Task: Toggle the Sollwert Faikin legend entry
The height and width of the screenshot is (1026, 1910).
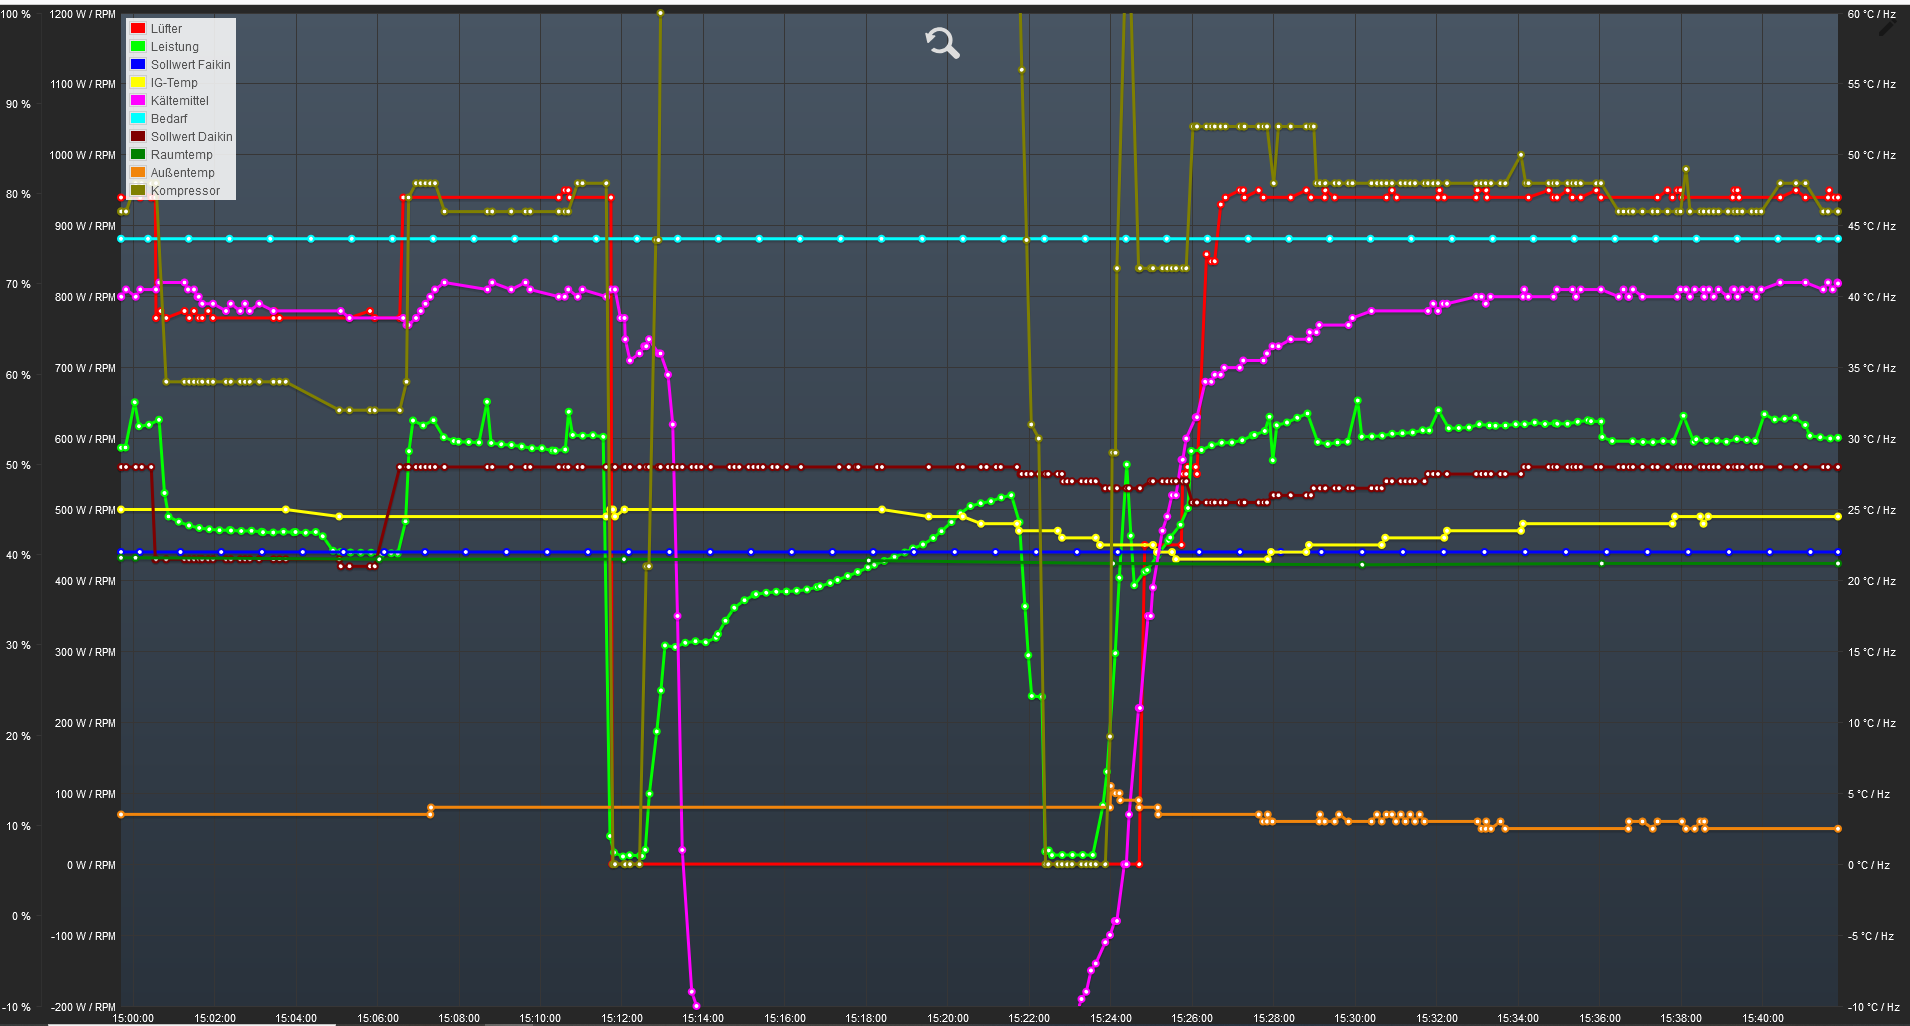Action: [x=190, y=65]
